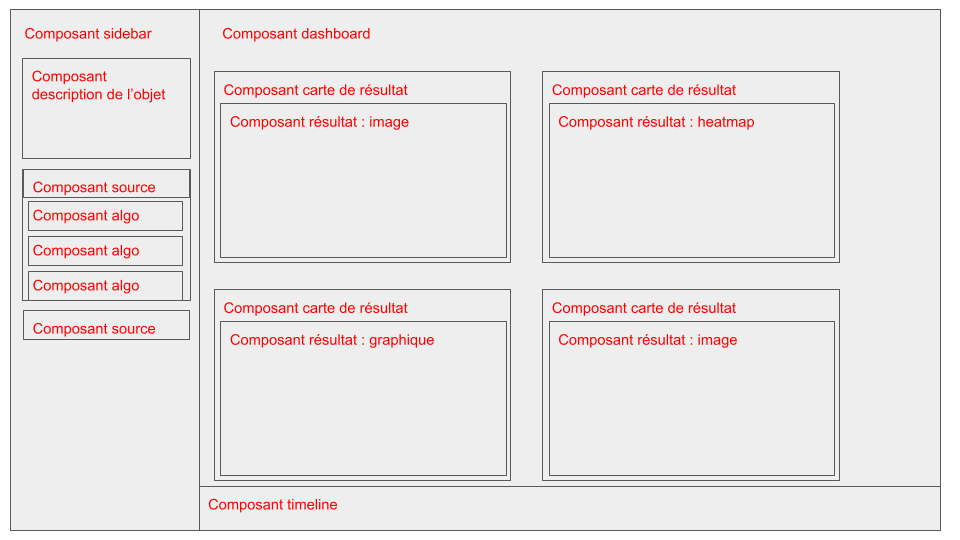Select the first Composant algo item
960x540 pixels.
click(x=105, y=216)
